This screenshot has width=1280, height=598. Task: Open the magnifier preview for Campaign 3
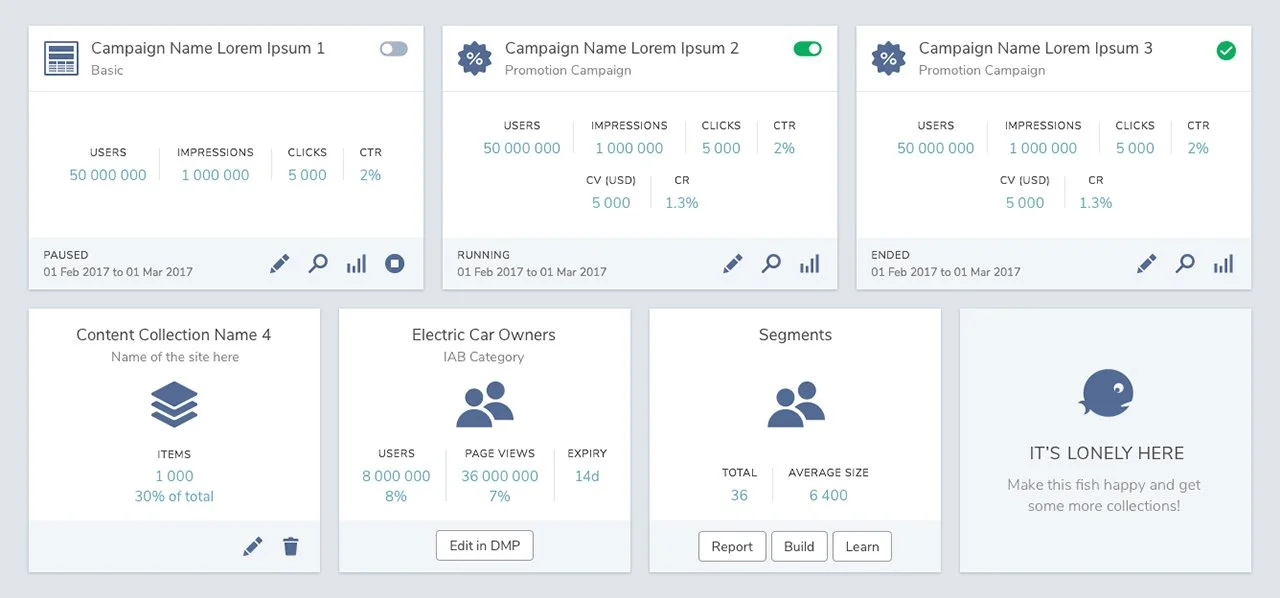click(1185, 264)
